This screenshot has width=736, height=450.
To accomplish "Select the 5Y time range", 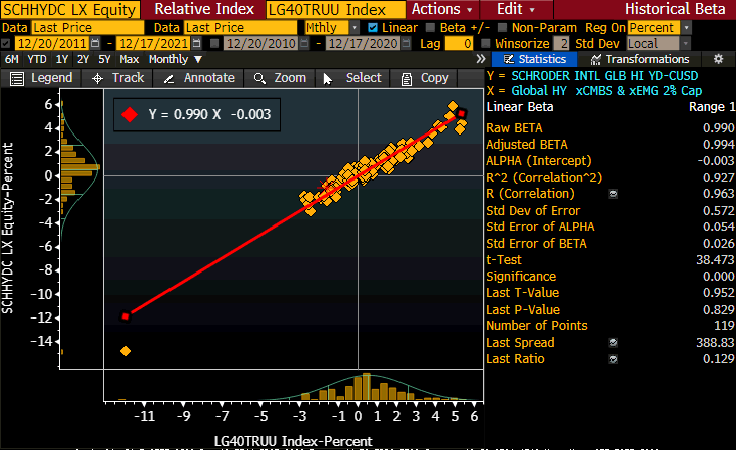I will tap(104, 60).
